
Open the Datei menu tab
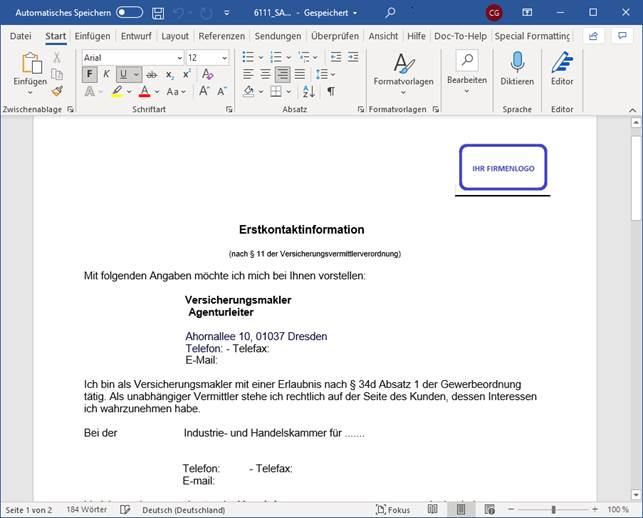click(x=20, y=36)
